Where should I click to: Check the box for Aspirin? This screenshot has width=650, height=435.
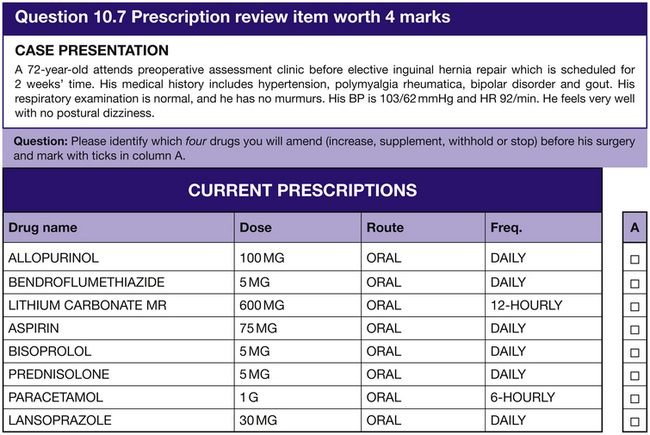click(635, 328)
